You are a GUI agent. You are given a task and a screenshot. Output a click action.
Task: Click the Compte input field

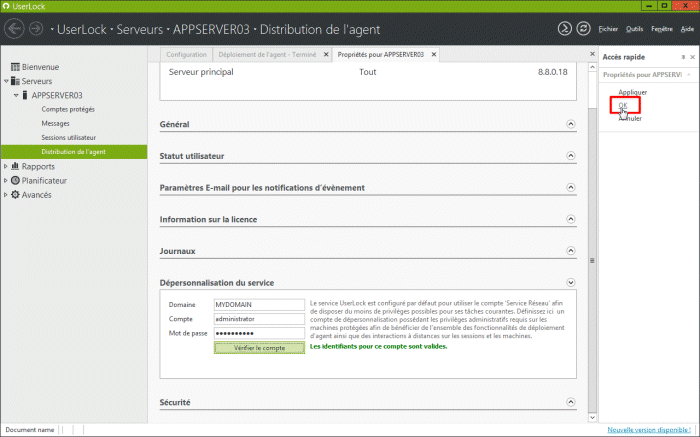click(259, 319)
